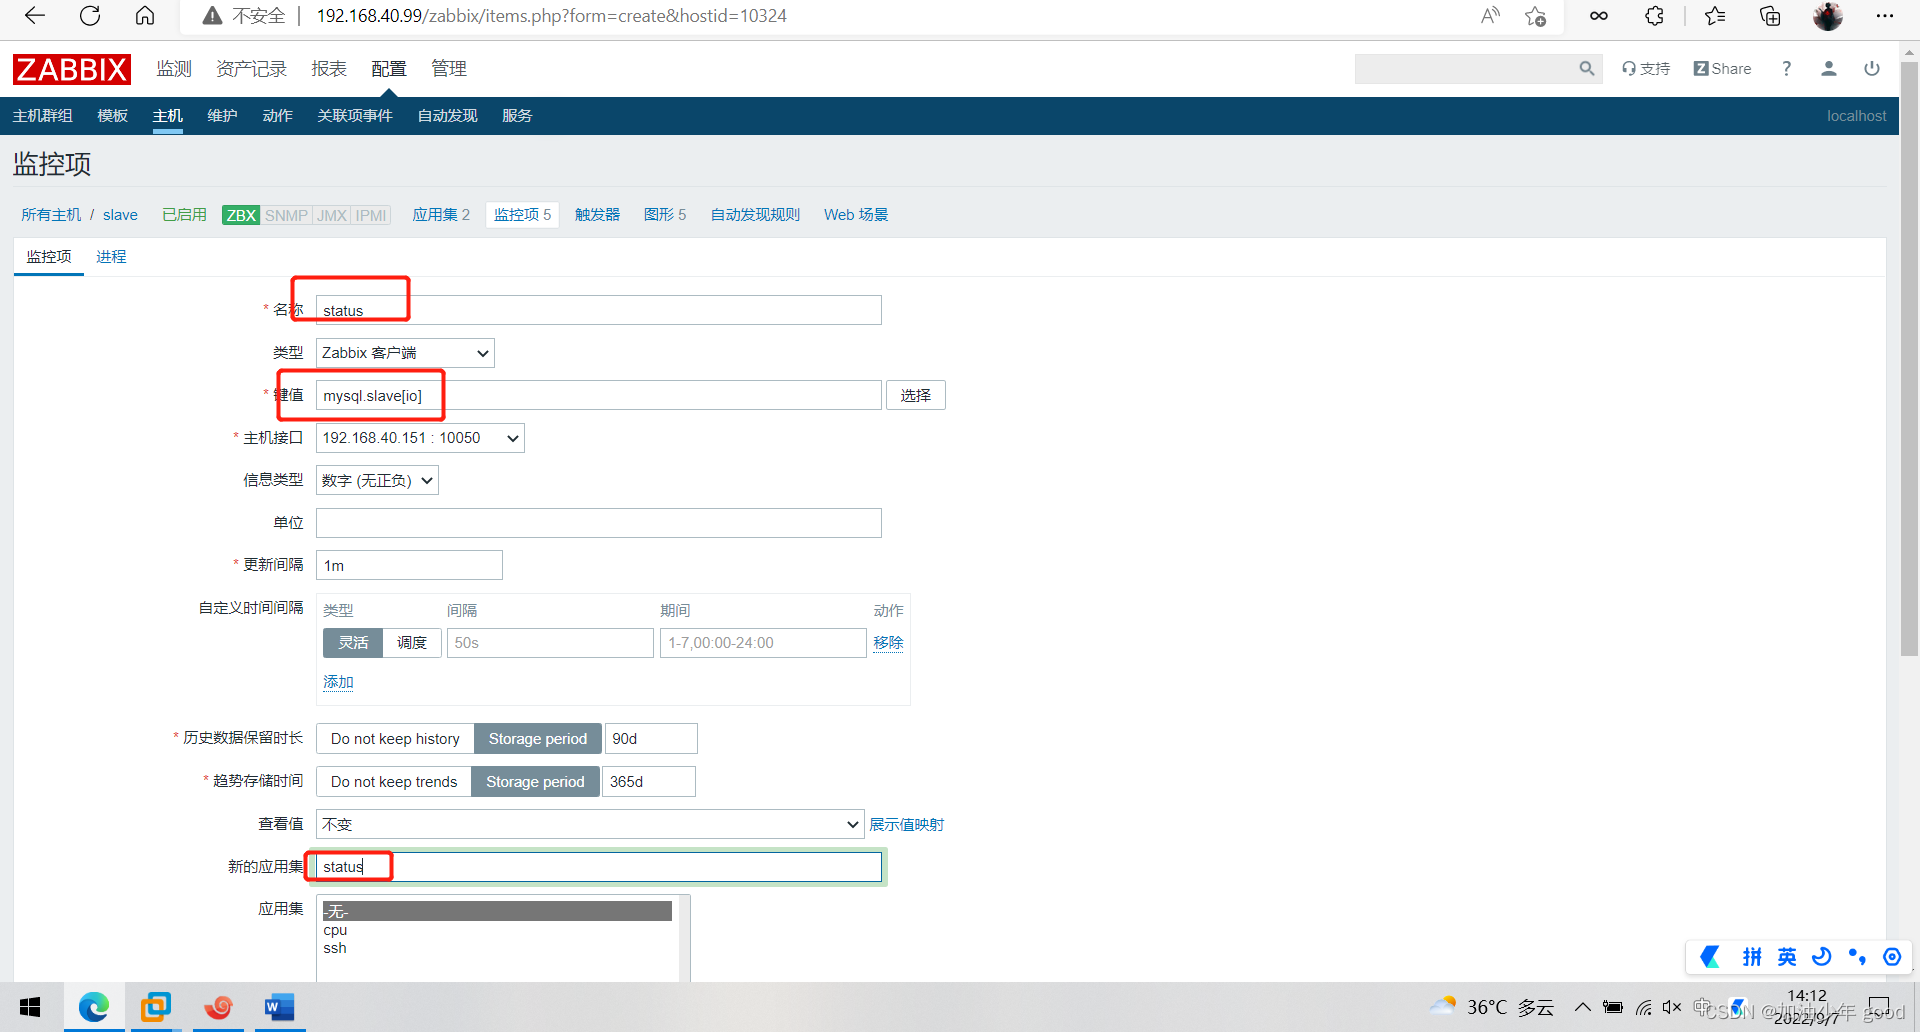
Task: Open 触发器 link
Action: click(597, 215)
